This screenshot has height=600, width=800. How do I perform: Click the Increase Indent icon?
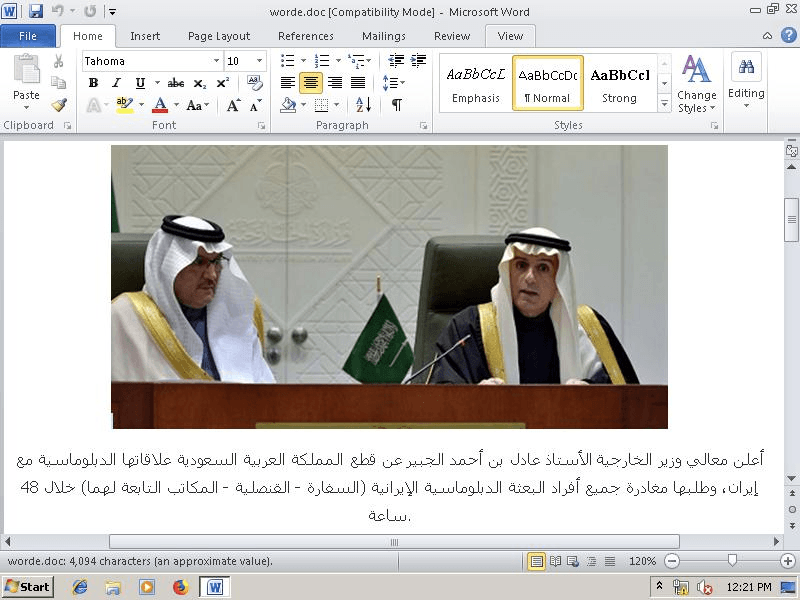pos(417,61)
